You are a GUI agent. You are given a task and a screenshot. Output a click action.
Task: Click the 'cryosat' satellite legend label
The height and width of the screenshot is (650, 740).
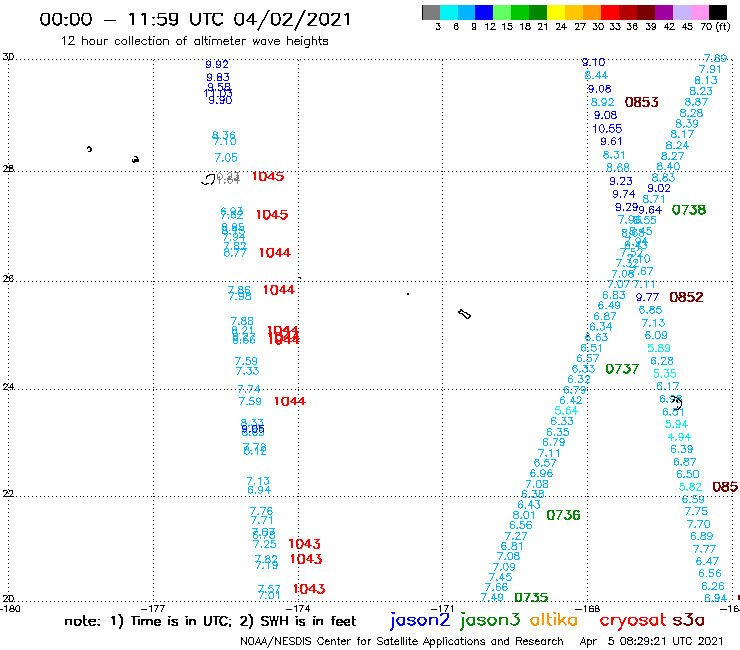(x=633, y=620)
